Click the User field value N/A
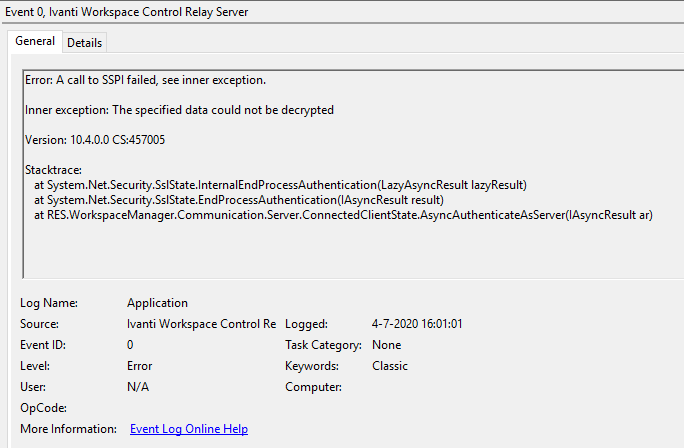The image size is (684, 448). [x=138, y=387]
